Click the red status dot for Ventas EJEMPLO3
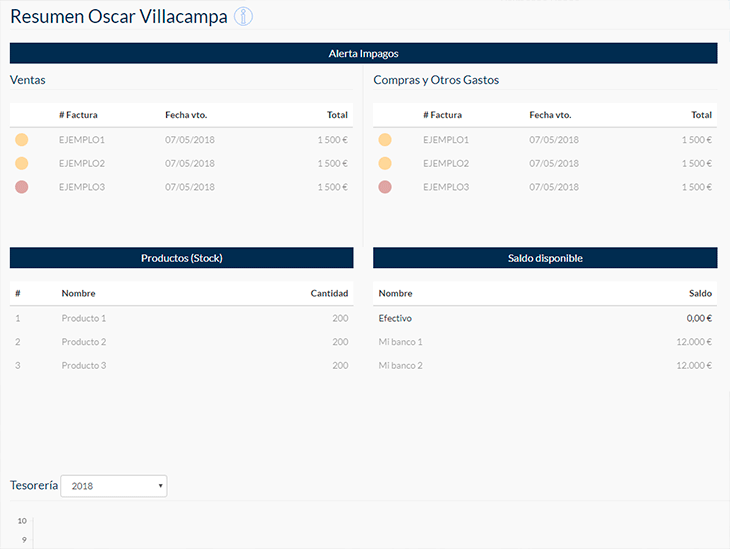Image resolution: width=730 pixels, height=549 pixels. [21, 187]
